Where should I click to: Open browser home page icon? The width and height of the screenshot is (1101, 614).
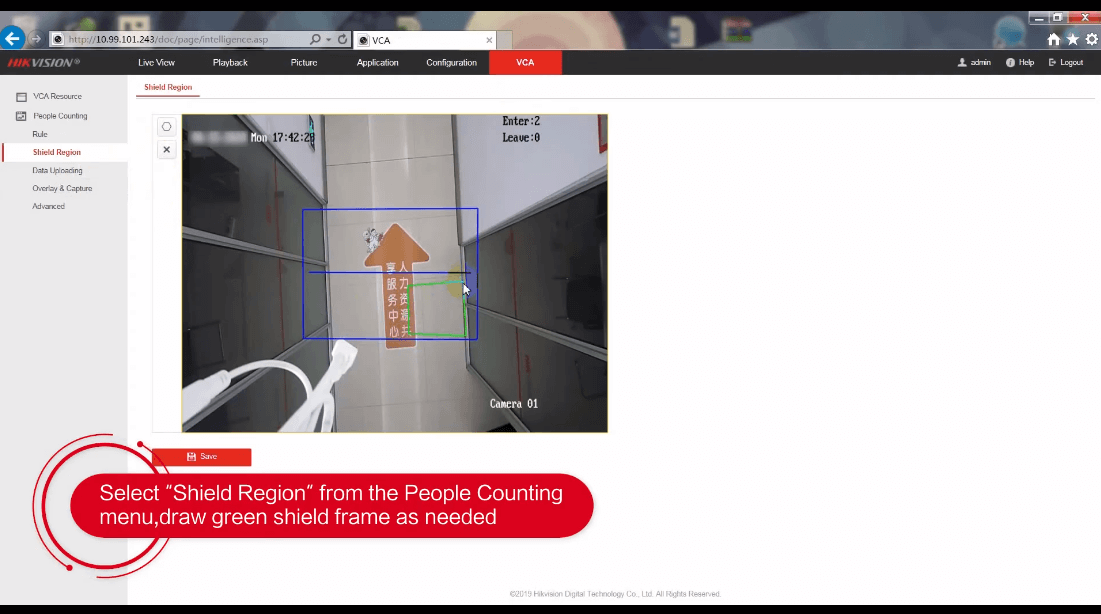pos(1053,40)
